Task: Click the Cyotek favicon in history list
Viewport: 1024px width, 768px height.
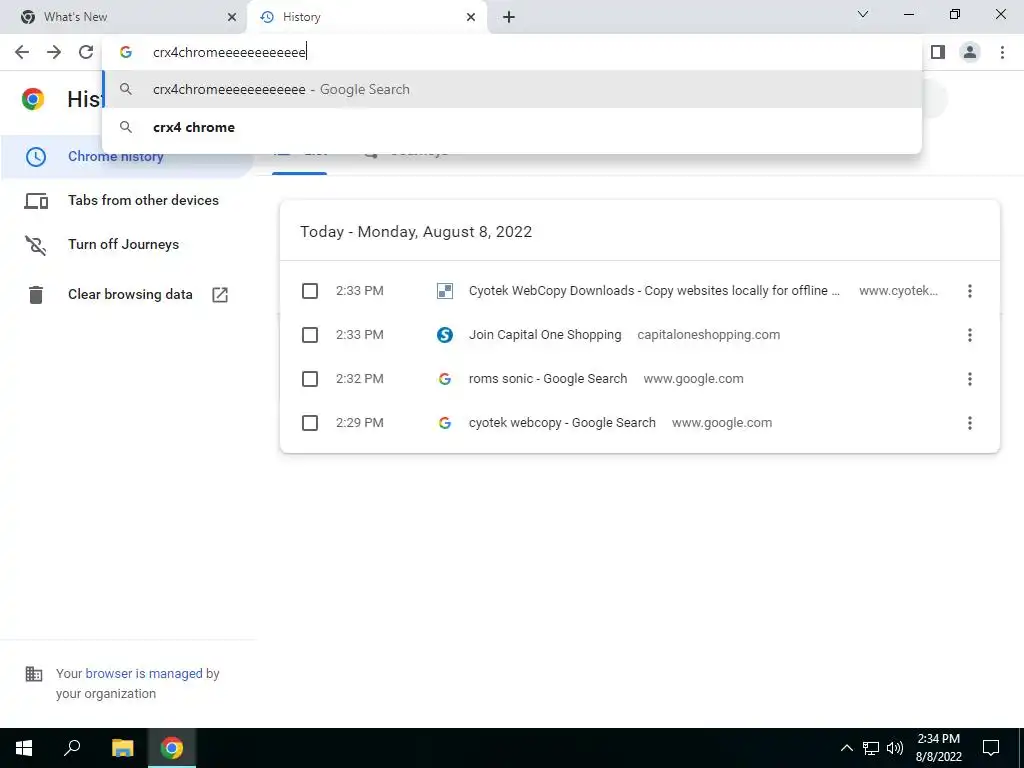Action: tap(445, 291)
